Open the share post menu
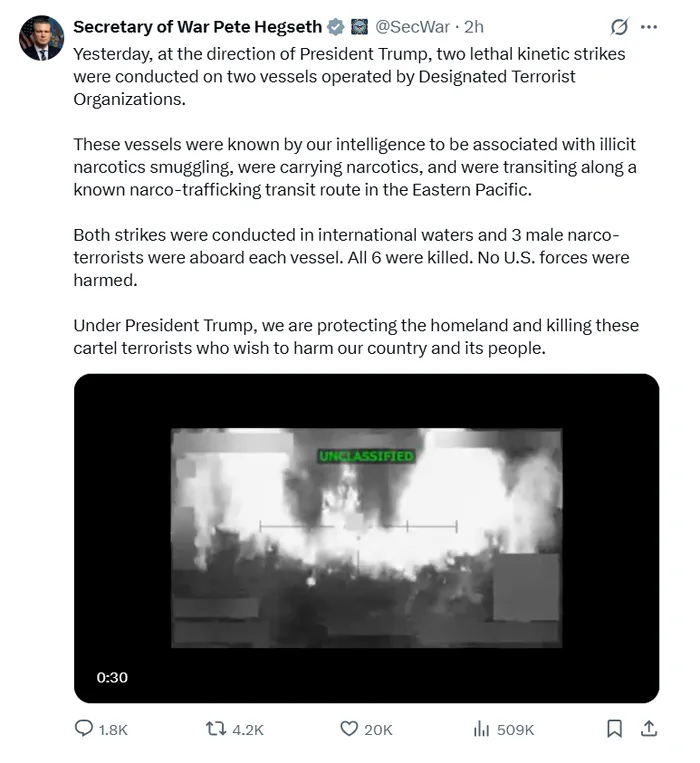The height and width of the screenshot is (763, 700). click(x=648, y=729)
